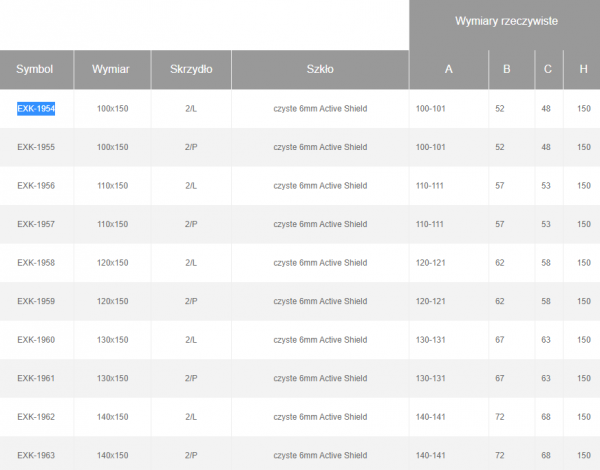This screenshot has width=600, height=470.
Task: Click B value 57 in EXK-1957 row
Action: coord(500,224)
